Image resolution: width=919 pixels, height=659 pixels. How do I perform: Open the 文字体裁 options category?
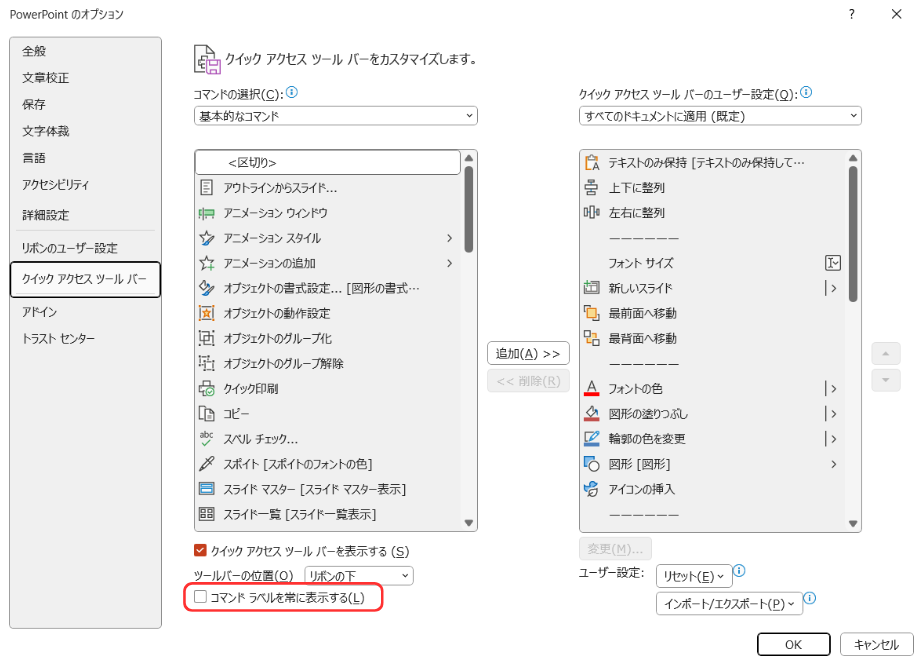[x=46, y=131]
